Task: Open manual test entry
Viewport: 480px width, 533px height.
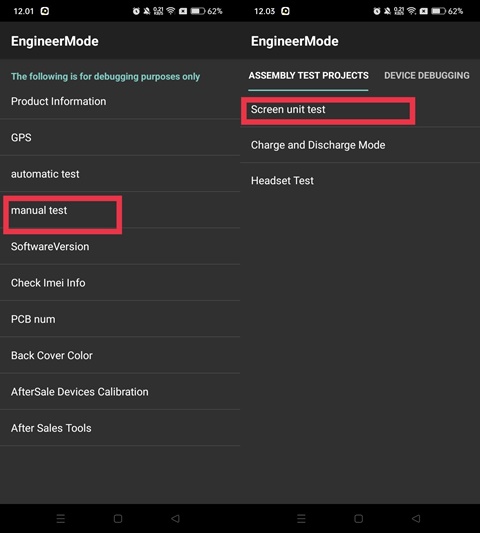Action: (x=120, y=210)
